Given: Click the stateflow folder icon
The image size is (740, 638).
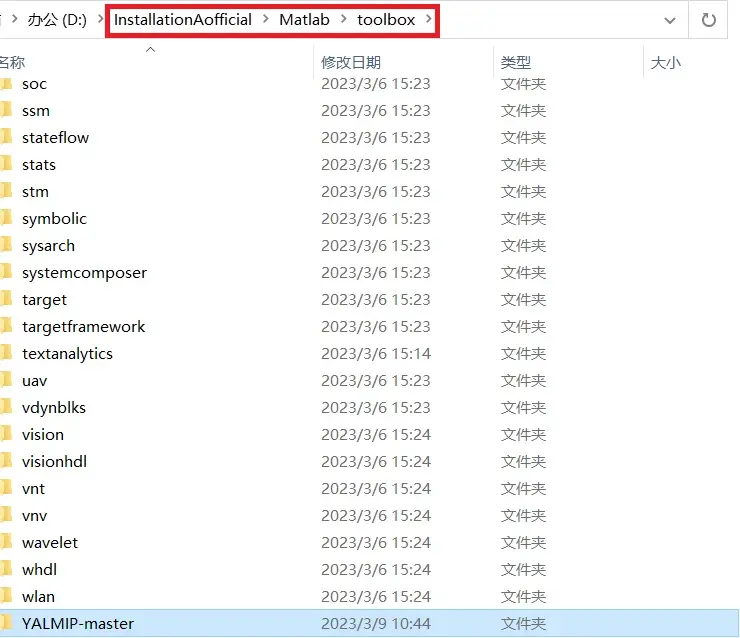Looking at the screenshot, I should 7,137.
